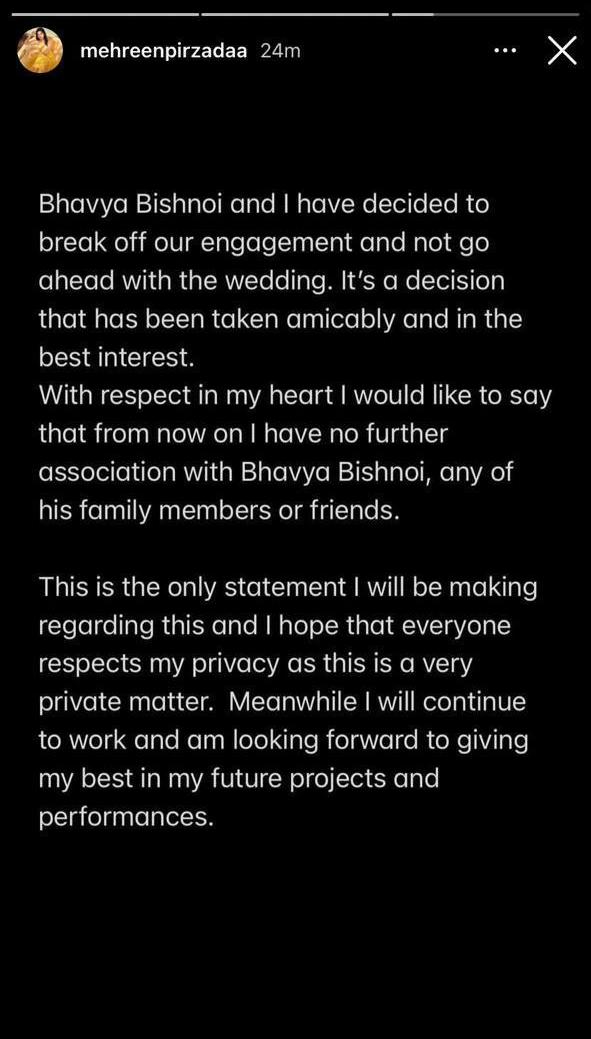
Task: Click the close X to exit the story
Action: point(561,50)
